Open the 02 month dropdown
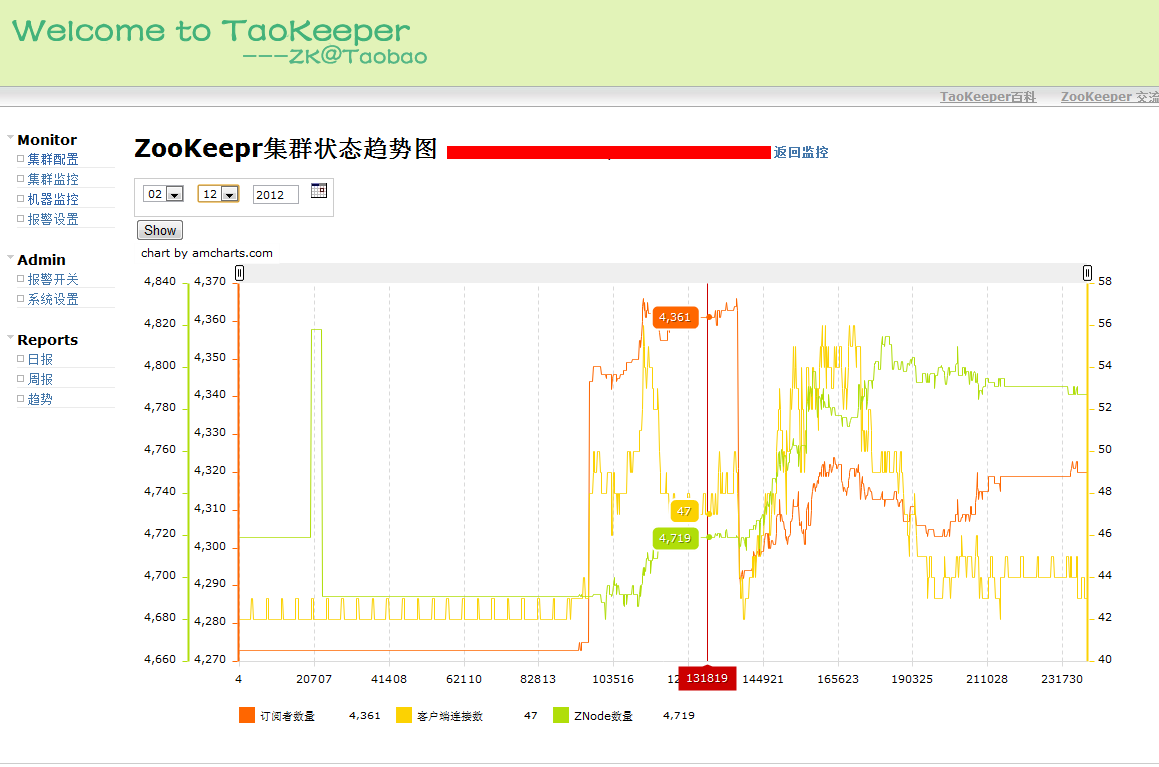This screenshot has height=767, width=1159. pyautogui.click(x=163, y=194)
